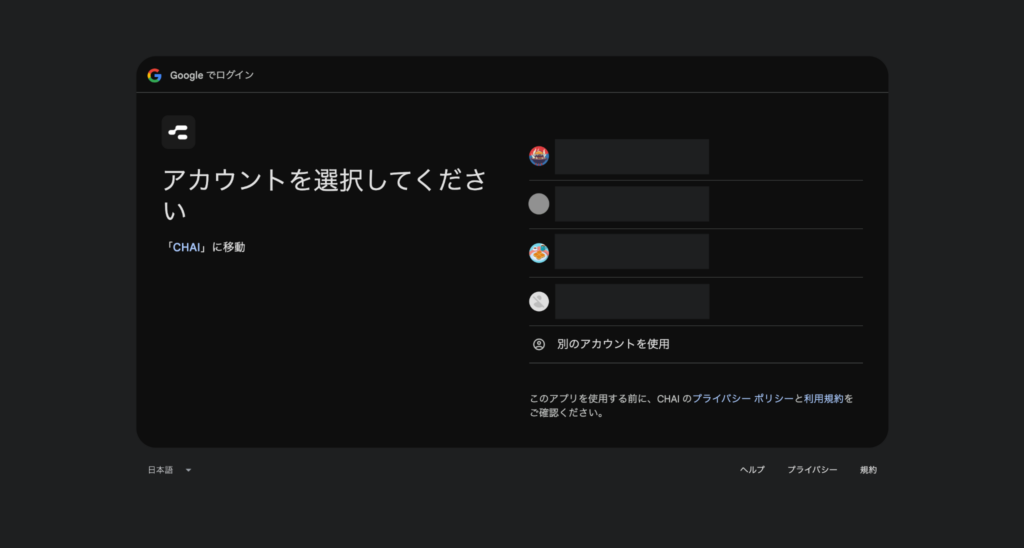Image resolution: width=1024 pixels, height=548 pixels.
Task: Open the 利用規約 link
Action: (824, 398)
